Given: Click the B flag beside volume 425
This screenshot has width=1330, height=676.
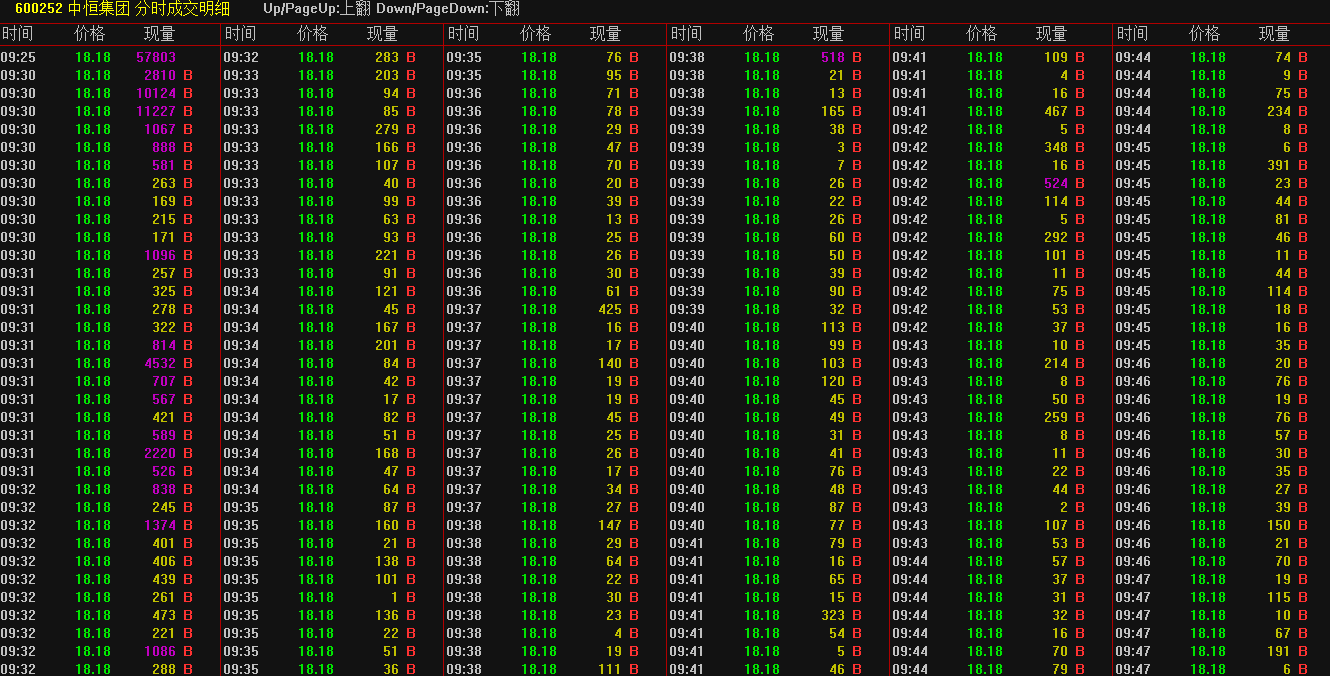Looking at the screenshot, I should [x=634, y=309].
